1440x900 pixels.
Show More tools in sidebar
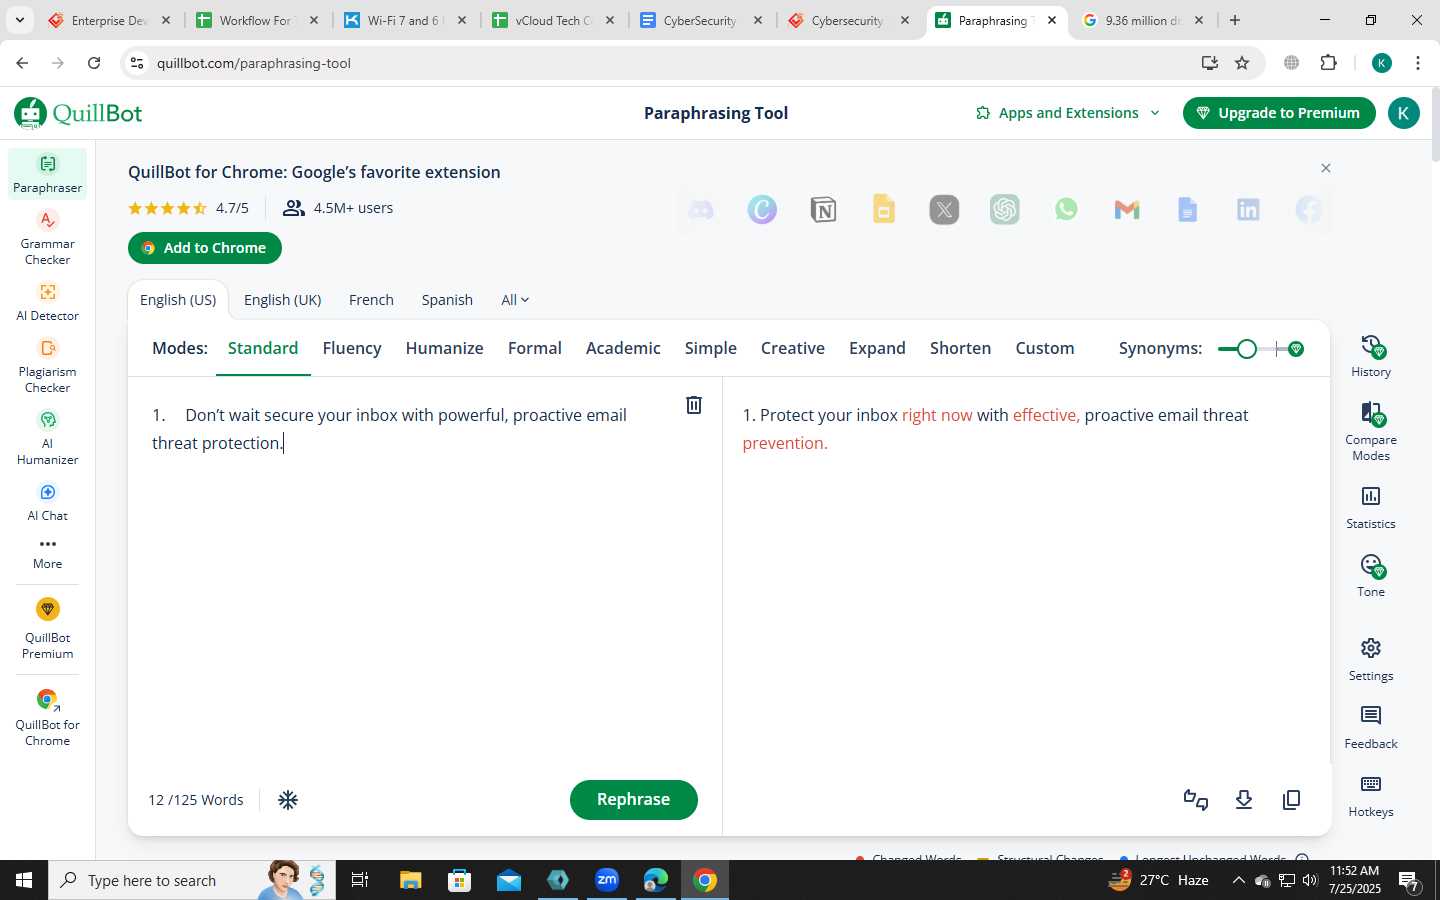point(47,553)
